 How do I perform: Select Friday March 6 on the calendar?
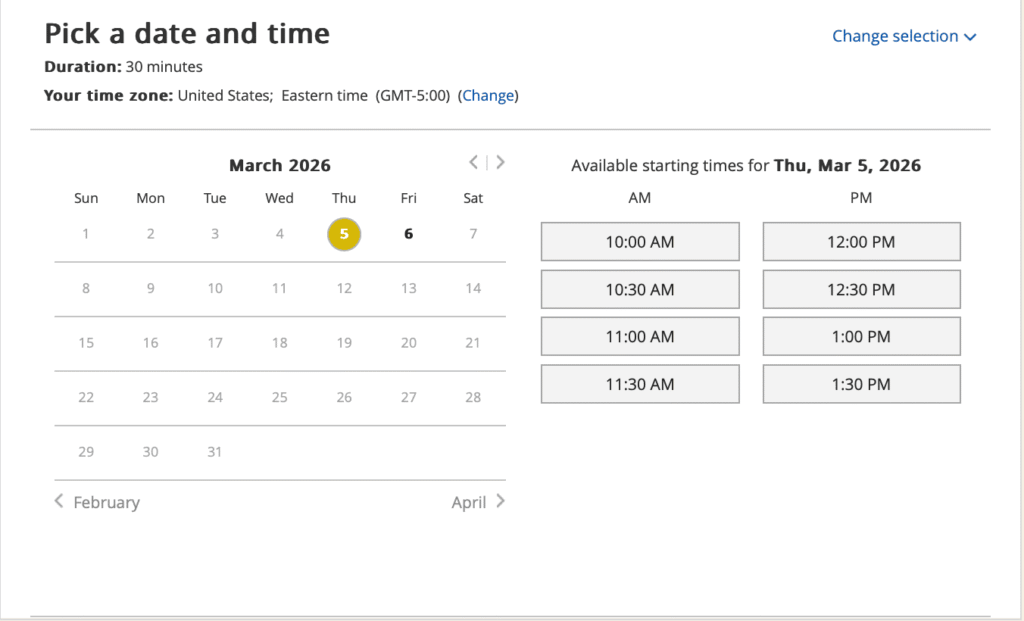(408, 234)
